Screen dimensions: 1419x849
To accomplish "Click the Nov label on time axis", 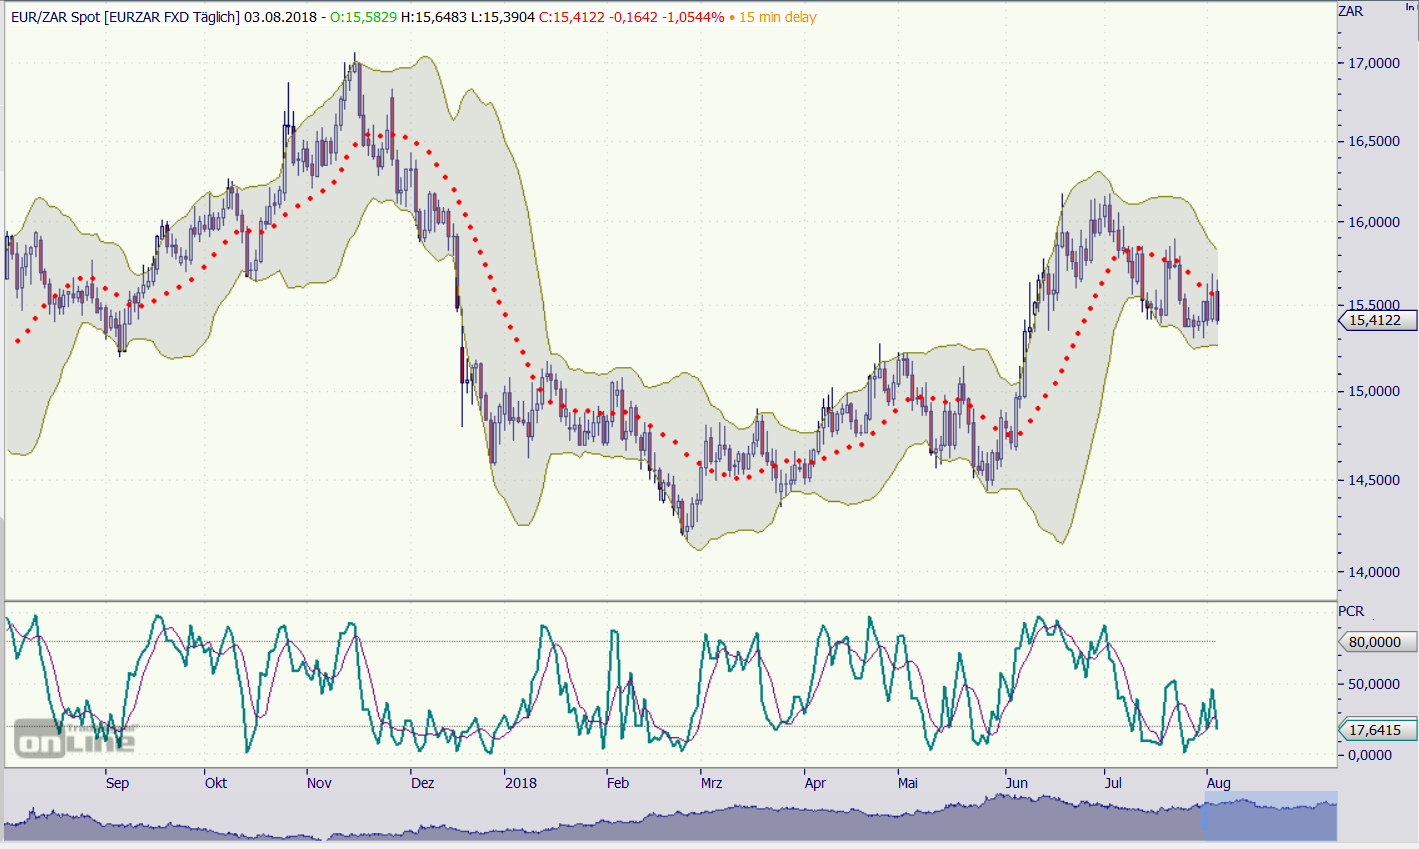I will 319,783.
